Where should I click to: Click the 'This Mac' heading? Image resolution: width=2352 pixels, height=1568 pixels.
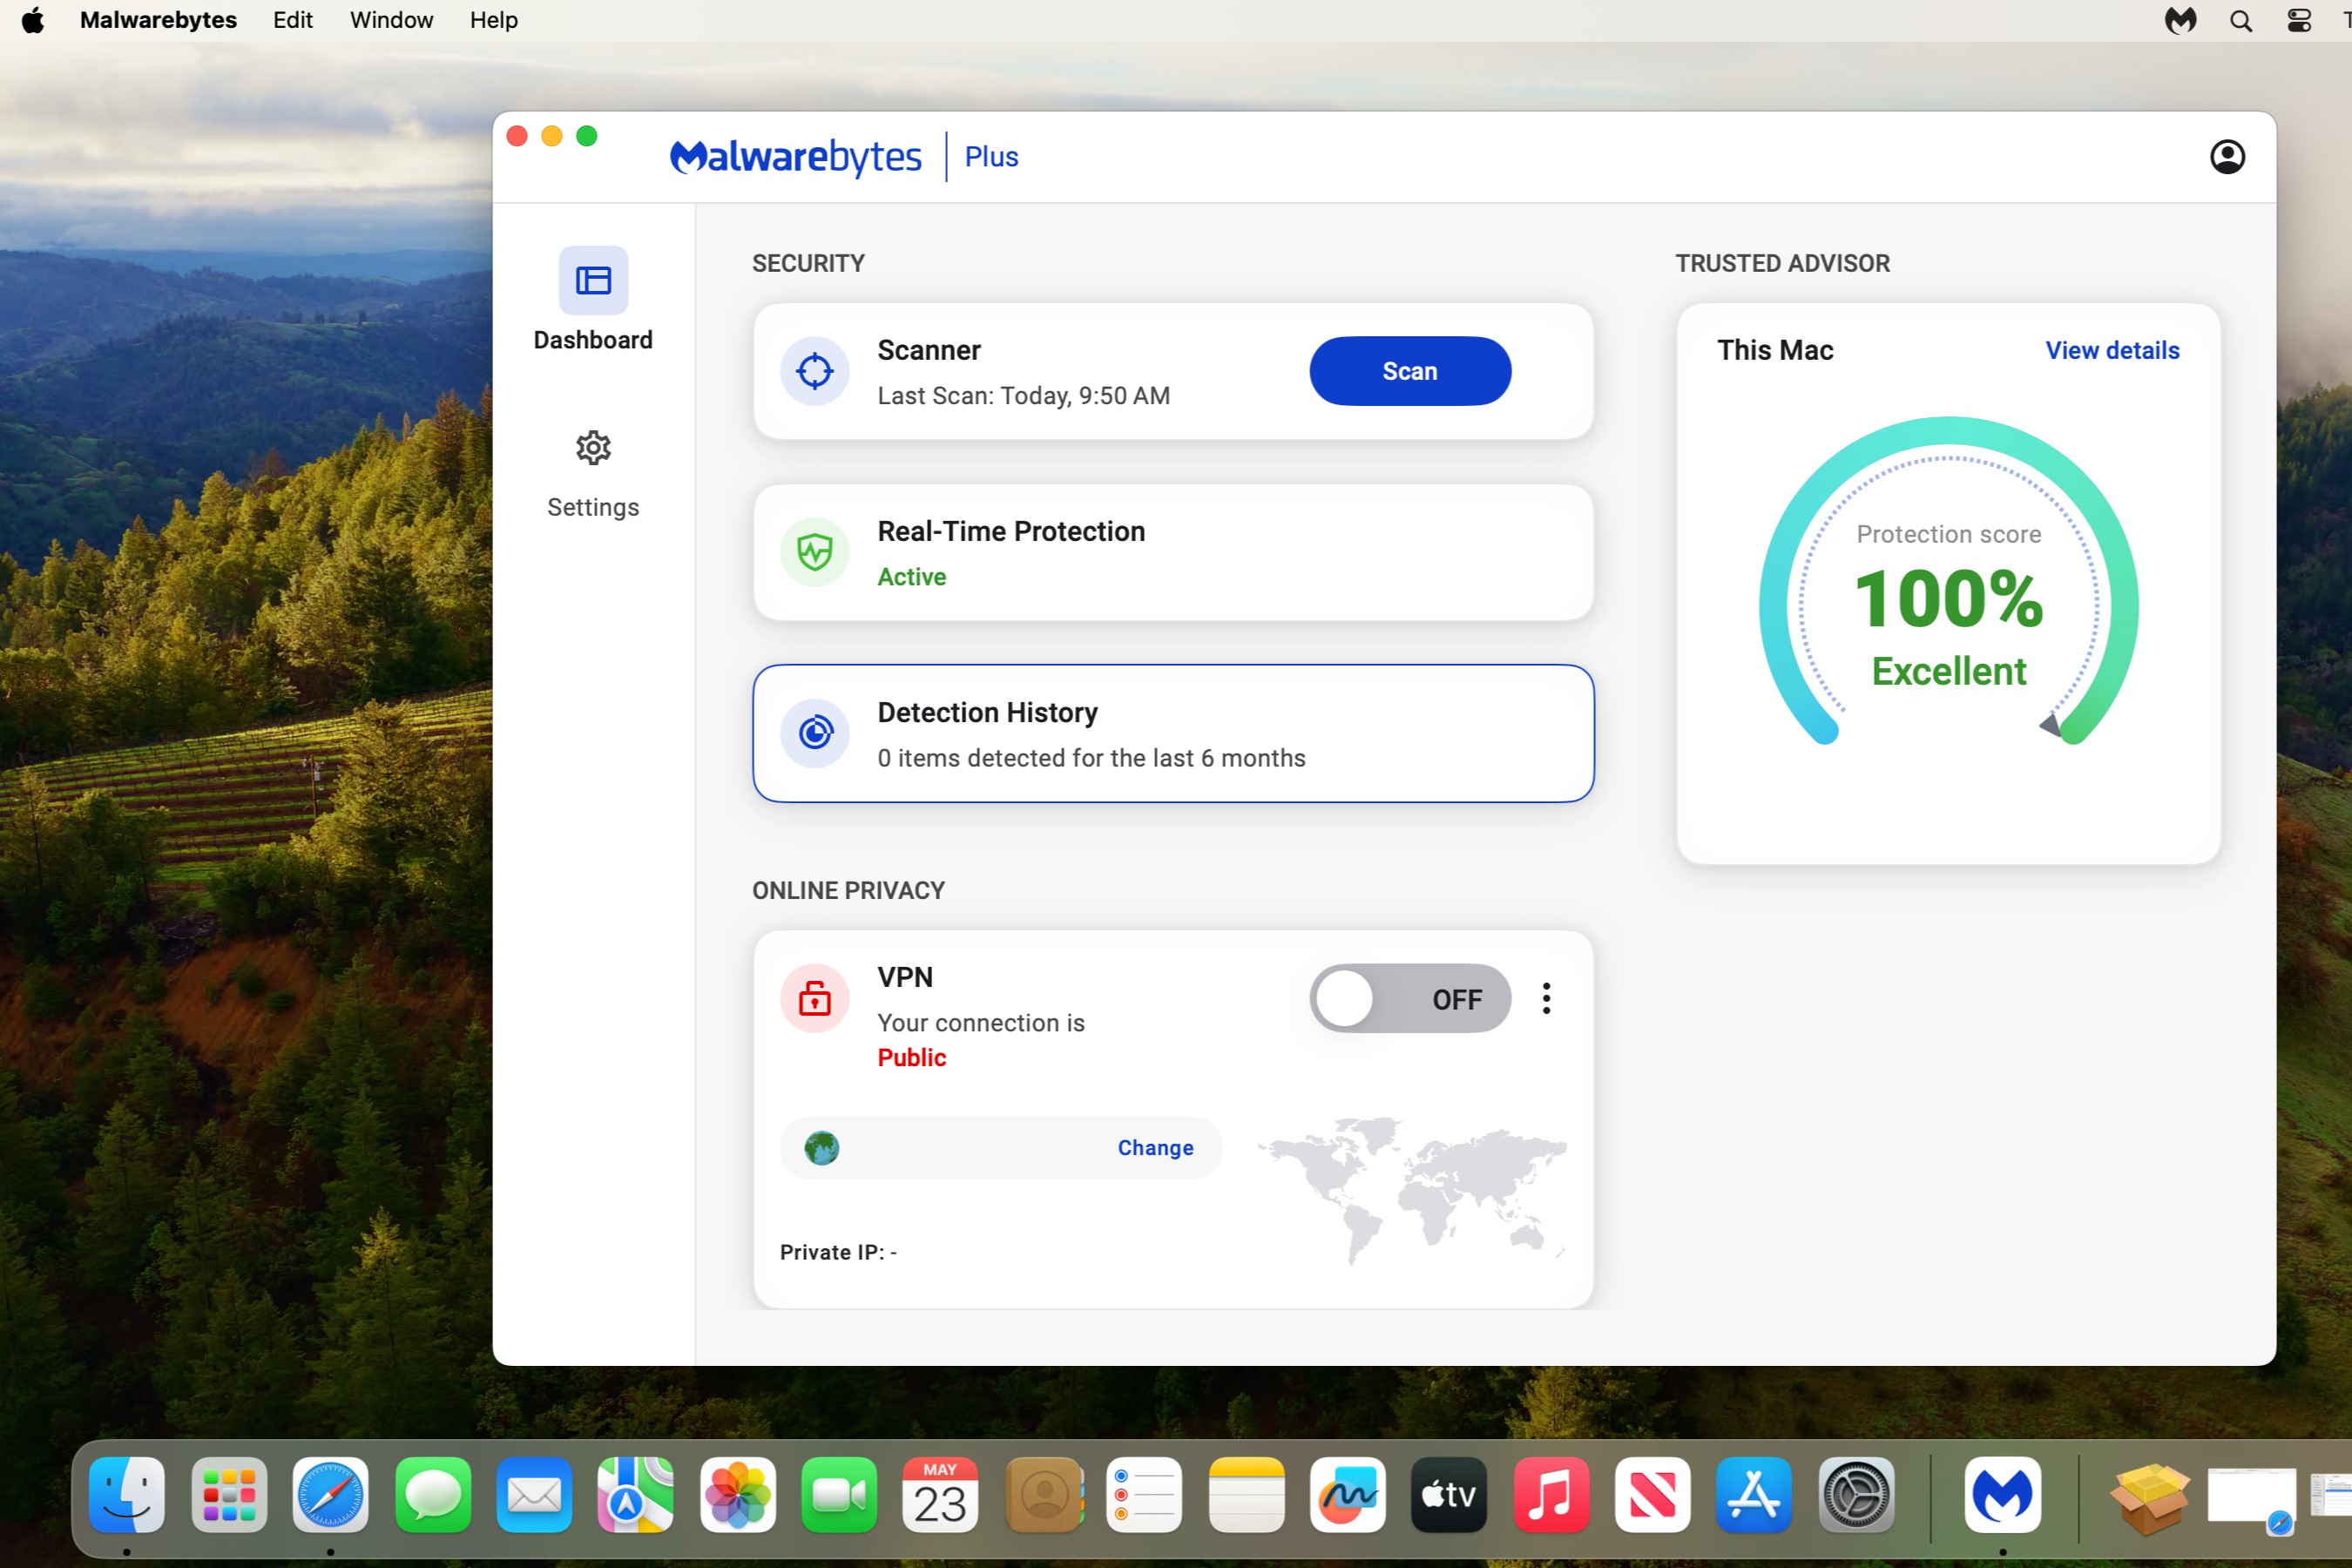1775,351
